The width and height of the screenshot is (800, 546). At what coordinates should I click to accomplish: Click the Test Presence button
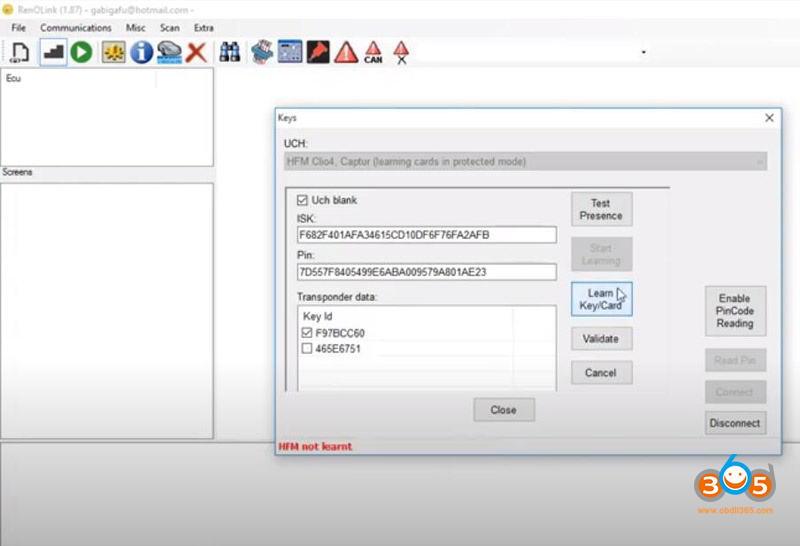tap(601, 209)
